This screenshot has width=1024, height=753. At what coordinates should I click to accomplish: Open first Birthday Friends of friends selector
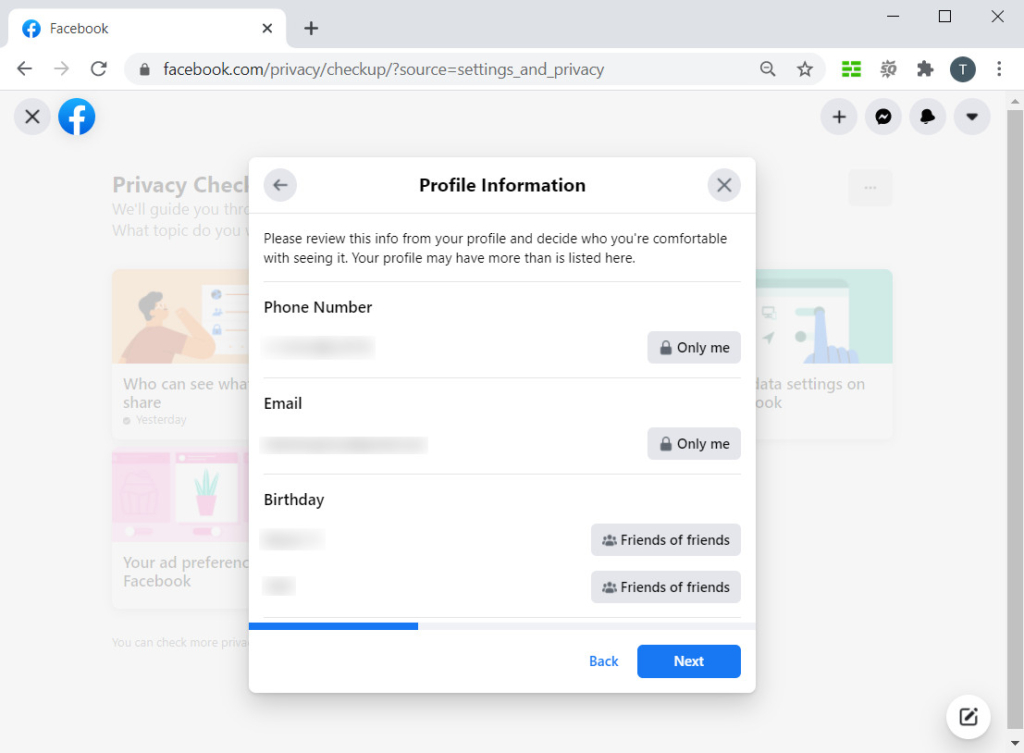point(665,540)
